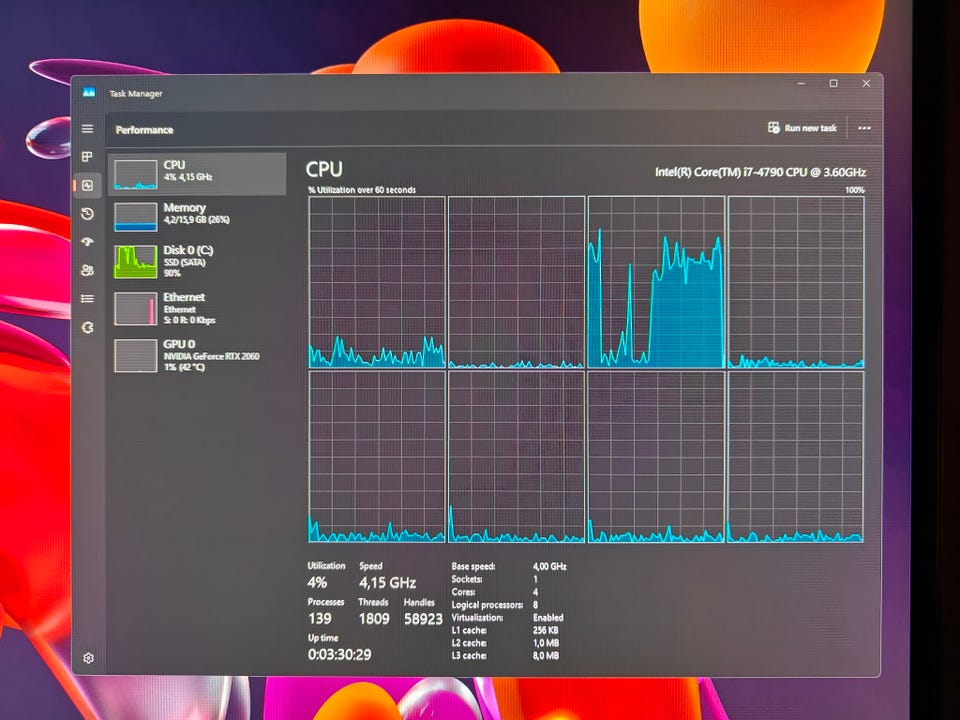Click the Intel(R) Core(TM) i7-4790 CPU label
The width and height of the screenshot is (960, 720).
pos(760,172)
